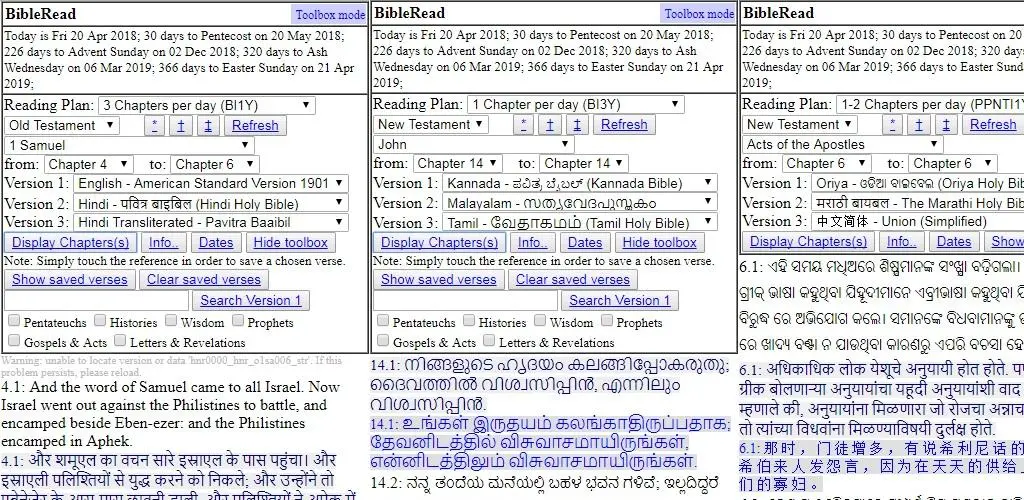The image size is (1024, 500).
Task: Open the New Testament dropdown in the second panel
Action: tap(431, 124)
